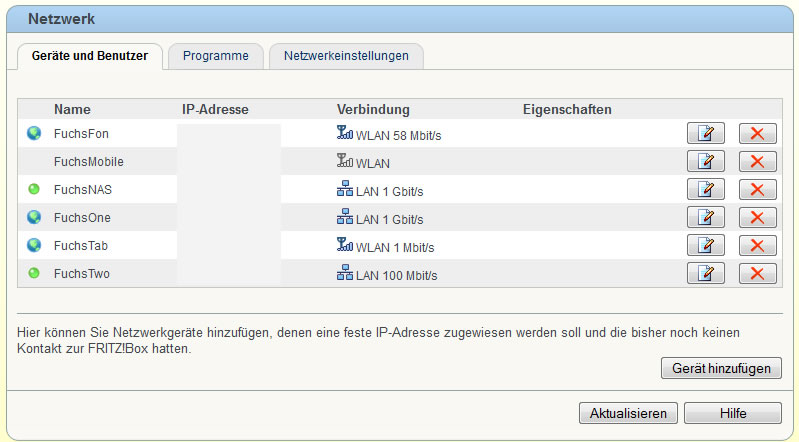Screen dimensions: 799x442
Task: Remove the FuchsOne device
Action: [757, 217]
